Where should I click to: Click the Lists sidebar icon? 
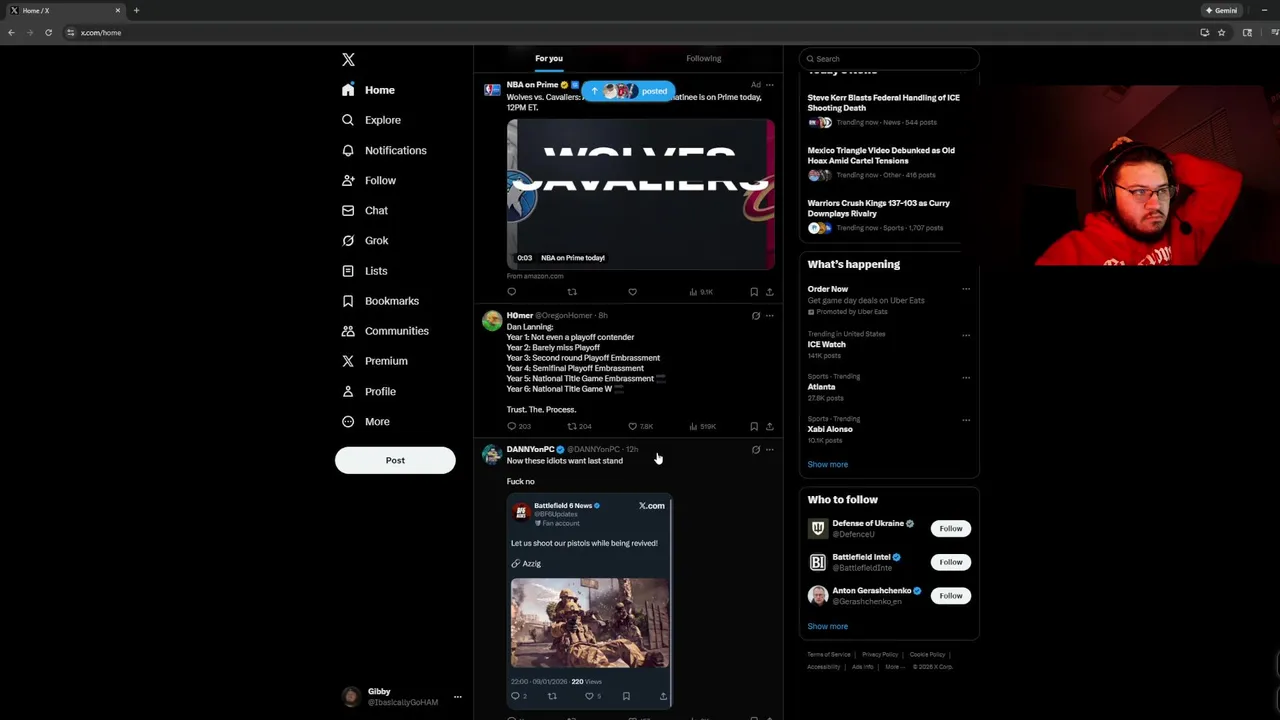point(348,271)
